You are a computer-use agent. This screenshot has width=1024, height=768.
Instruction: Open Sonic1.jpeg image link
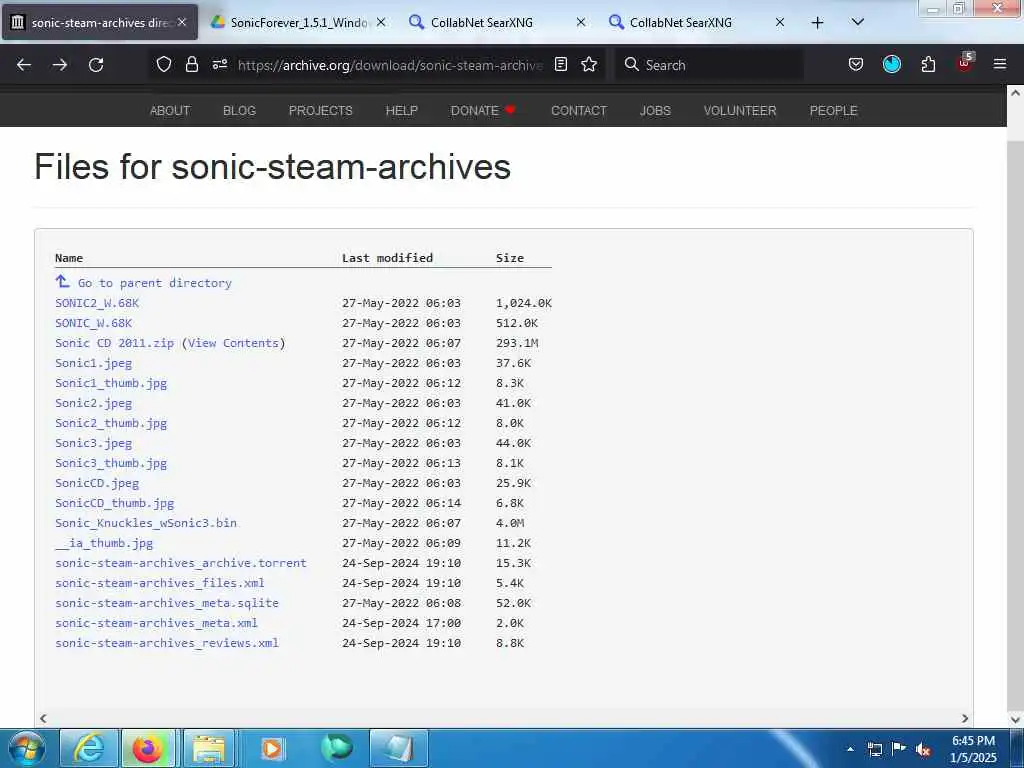pyautogui.click(x=93, y=363)
